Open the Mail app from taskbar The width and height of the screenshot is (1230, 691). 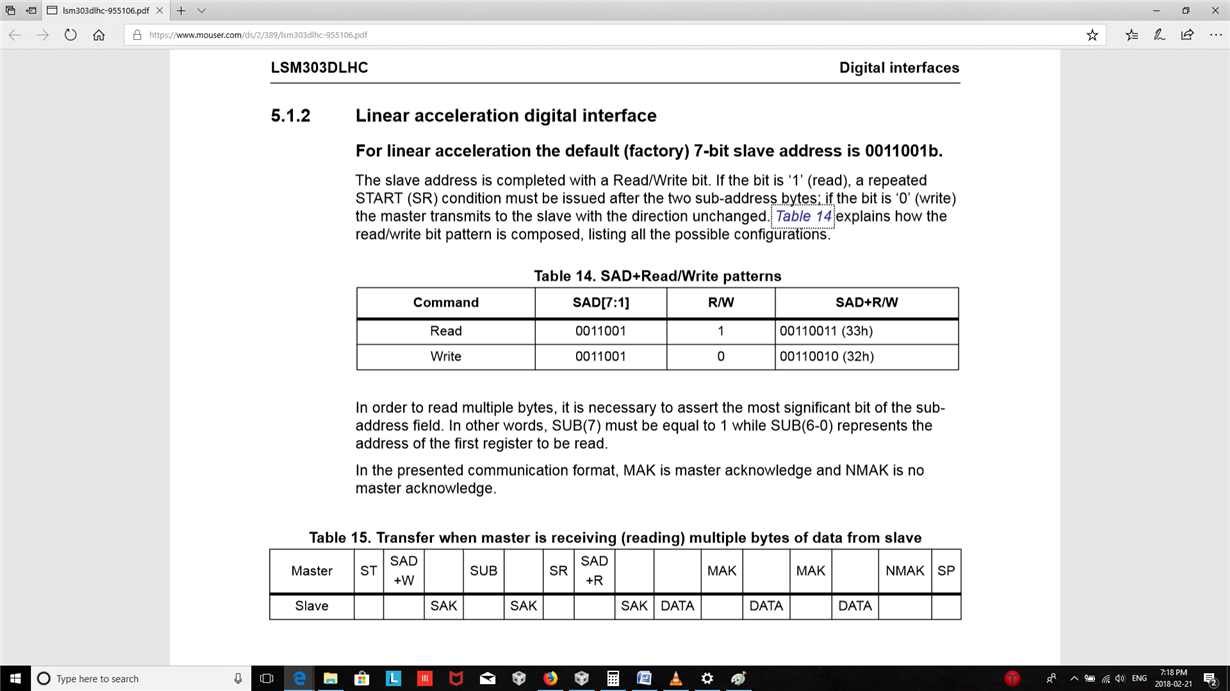[487, 678]
